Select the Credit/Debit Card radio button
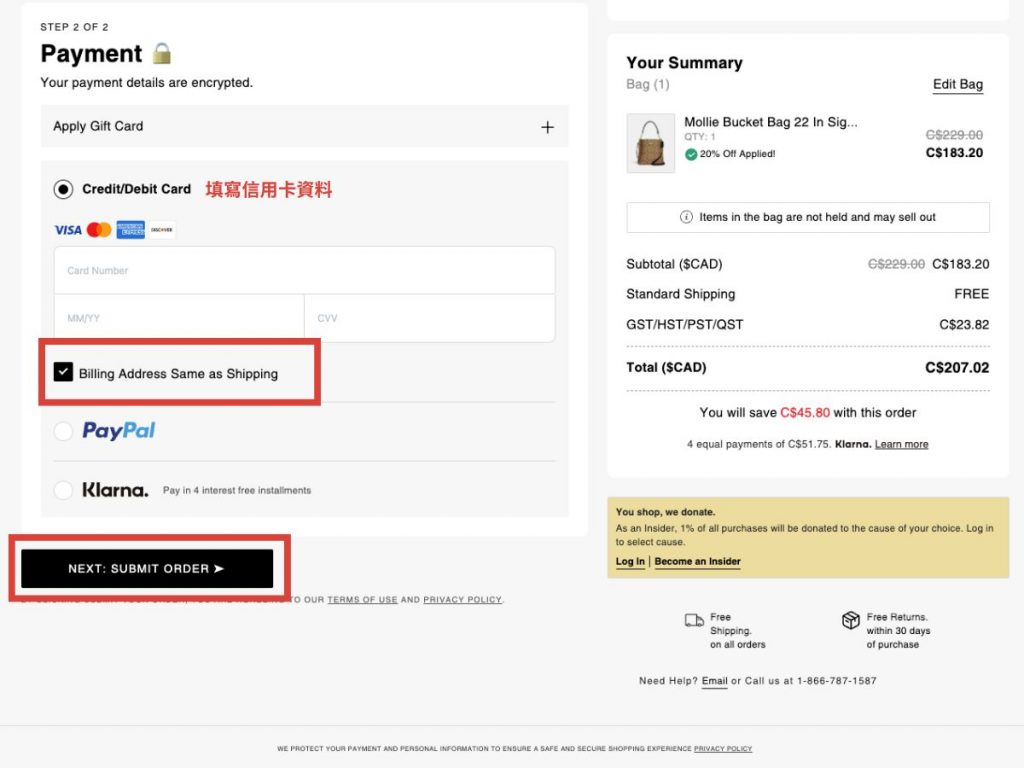The image size is (1024, 768). [x=64, y=189]
